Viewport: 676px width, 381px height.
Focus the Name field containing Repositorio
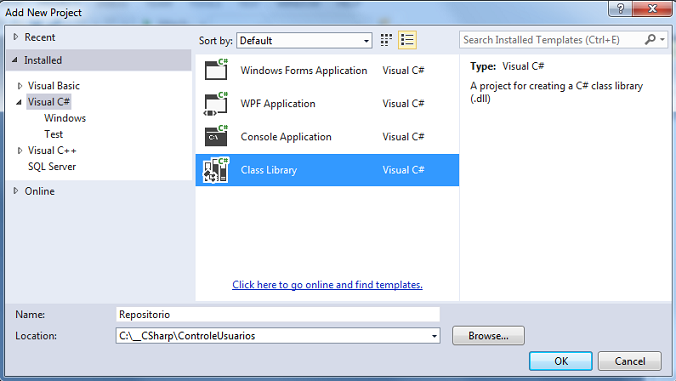278,314
